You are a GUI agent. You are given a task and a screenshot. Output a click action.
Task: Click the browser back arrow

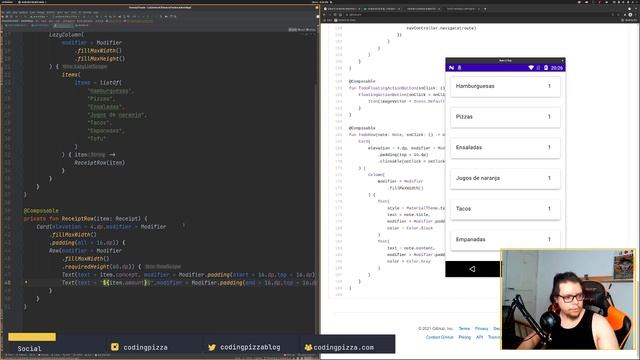pos(325,15)
